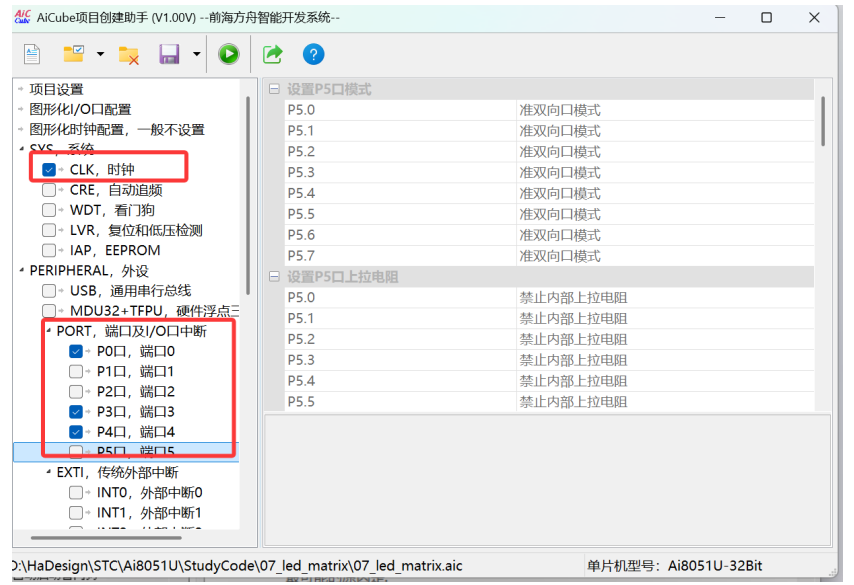Click the green generate/run play icon
Screen dimensions: 854x585
click(x=229, y=54)
